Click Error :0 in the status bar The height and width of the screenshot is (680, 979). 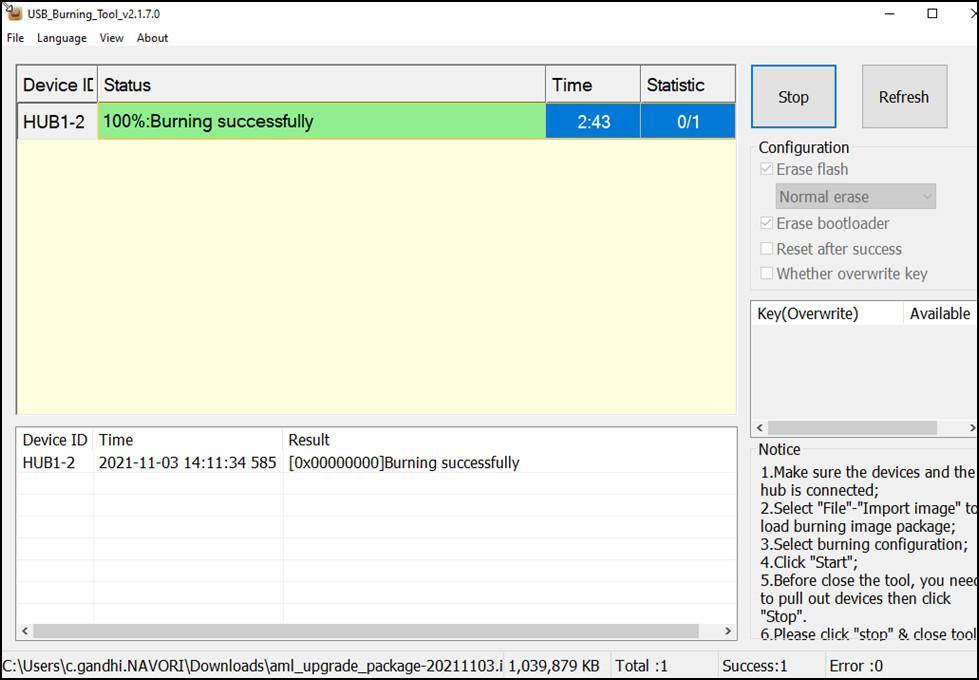[856, 666]
